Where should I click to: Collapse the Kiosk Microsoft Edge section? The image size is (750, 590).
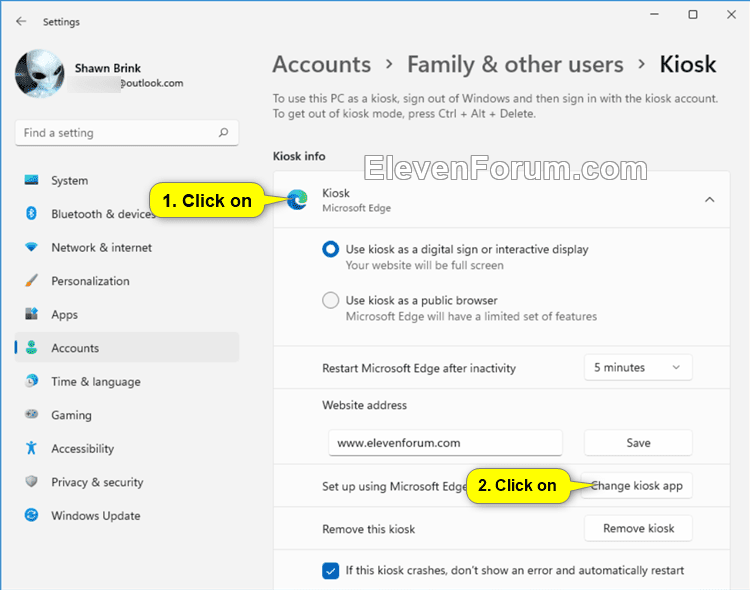click(710, 200)
